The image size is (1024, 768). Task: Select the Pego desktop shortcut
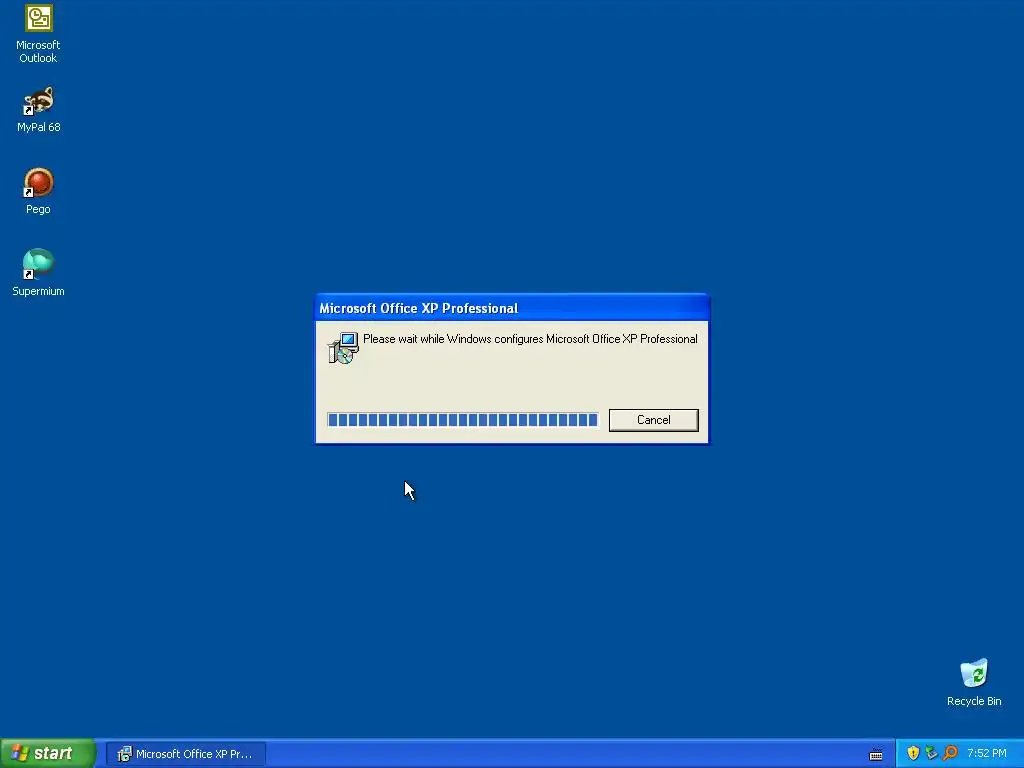(x=38, y=191)
